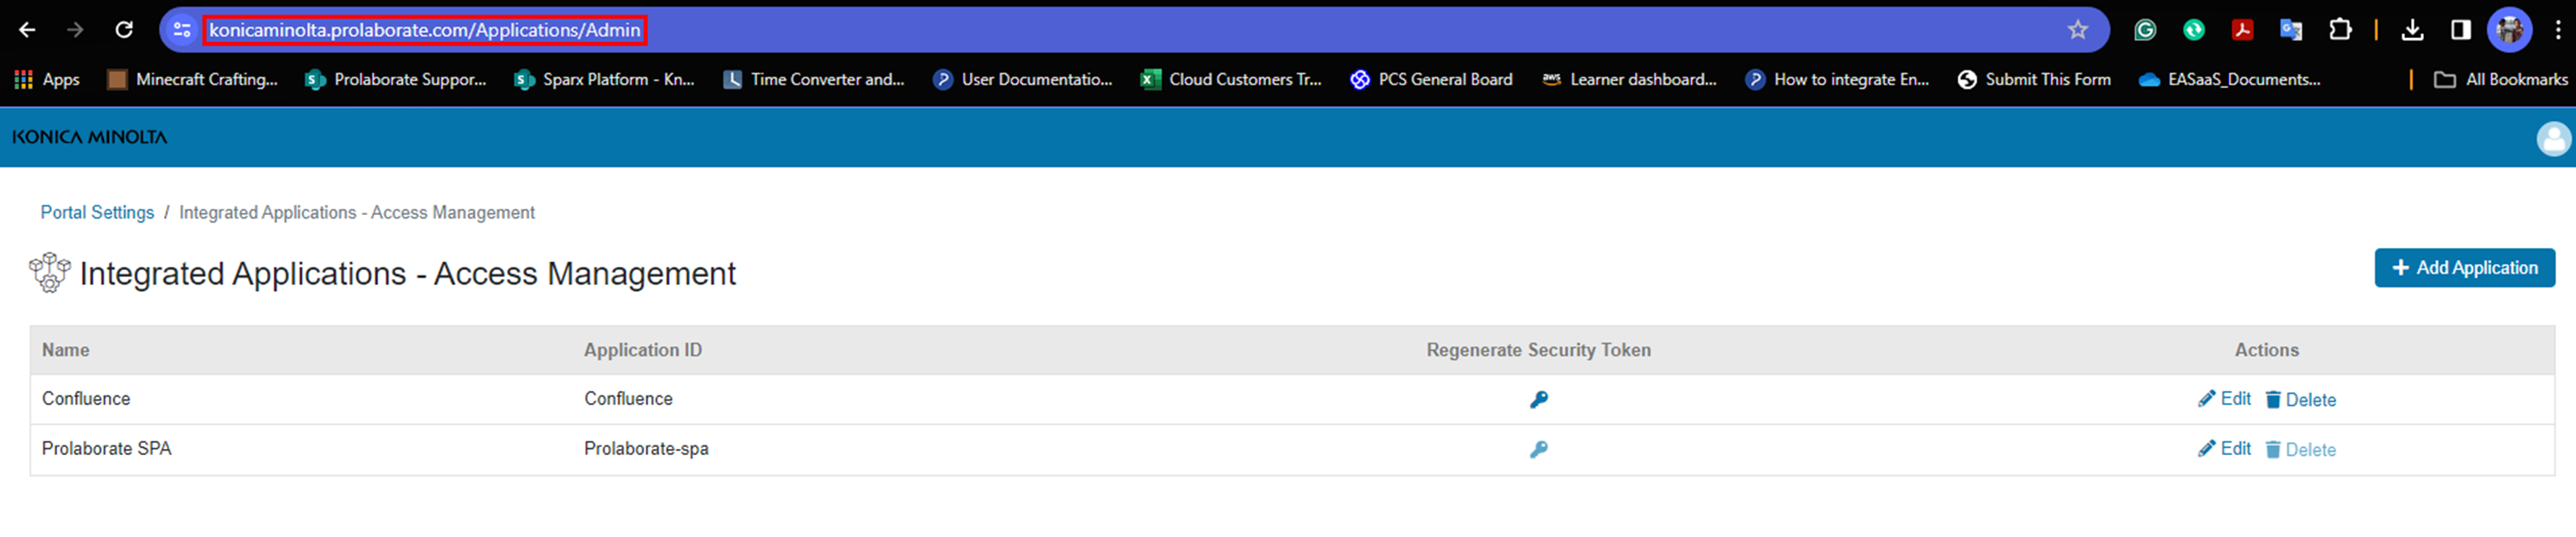Open the Grammarly extension icon
The width and height of the screenshot is (2576, 537).
tap(2144, 30)
